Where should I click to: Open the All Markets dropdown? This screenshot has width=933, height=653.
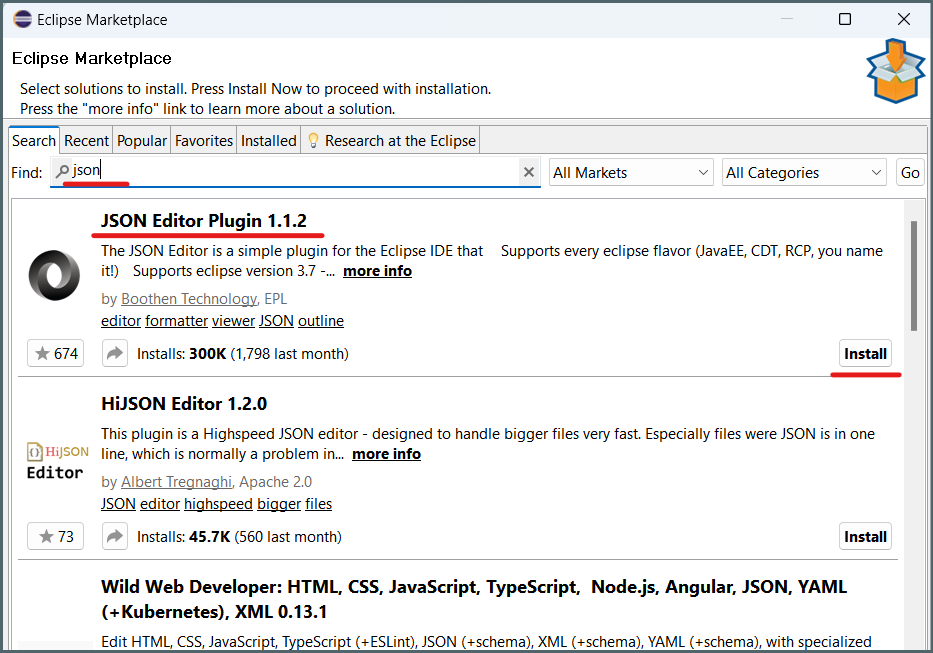(631, 173)
